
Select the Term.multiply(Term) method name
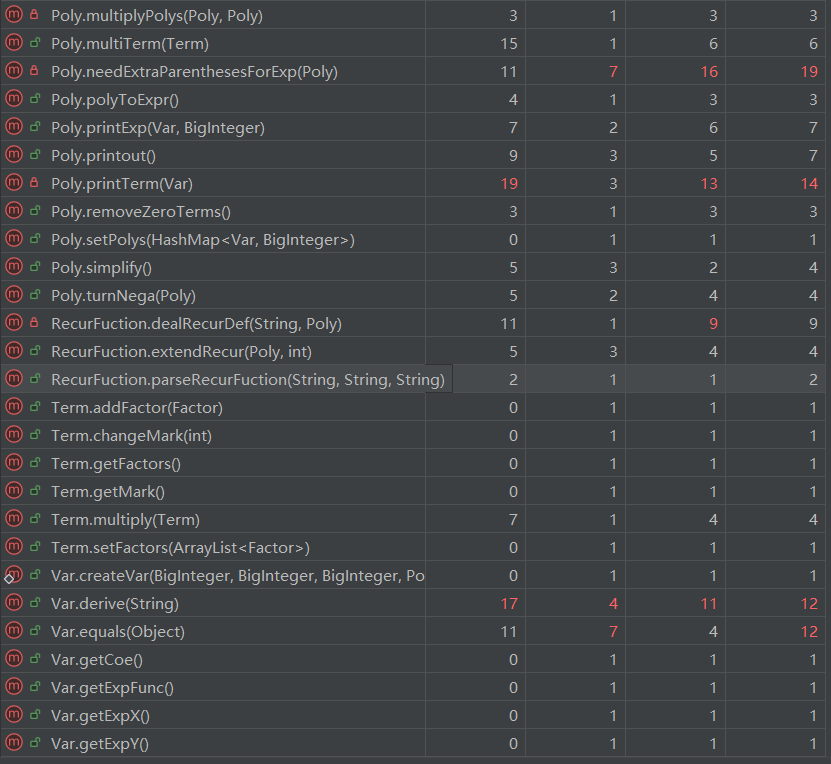(126, 520)
